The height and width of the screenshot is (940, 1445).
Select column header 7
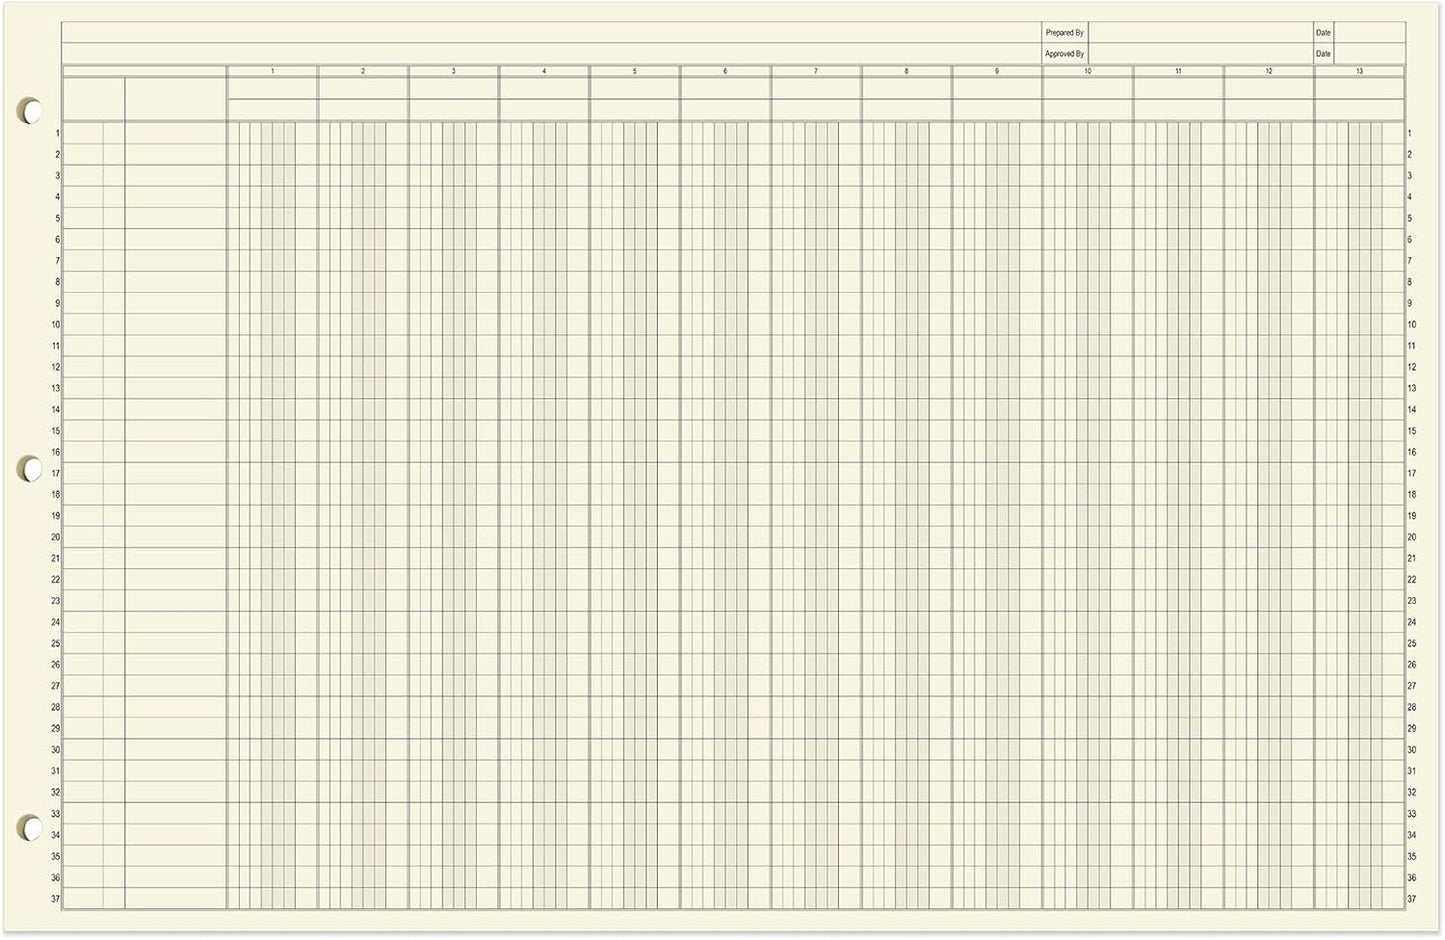tap(815, 71)
